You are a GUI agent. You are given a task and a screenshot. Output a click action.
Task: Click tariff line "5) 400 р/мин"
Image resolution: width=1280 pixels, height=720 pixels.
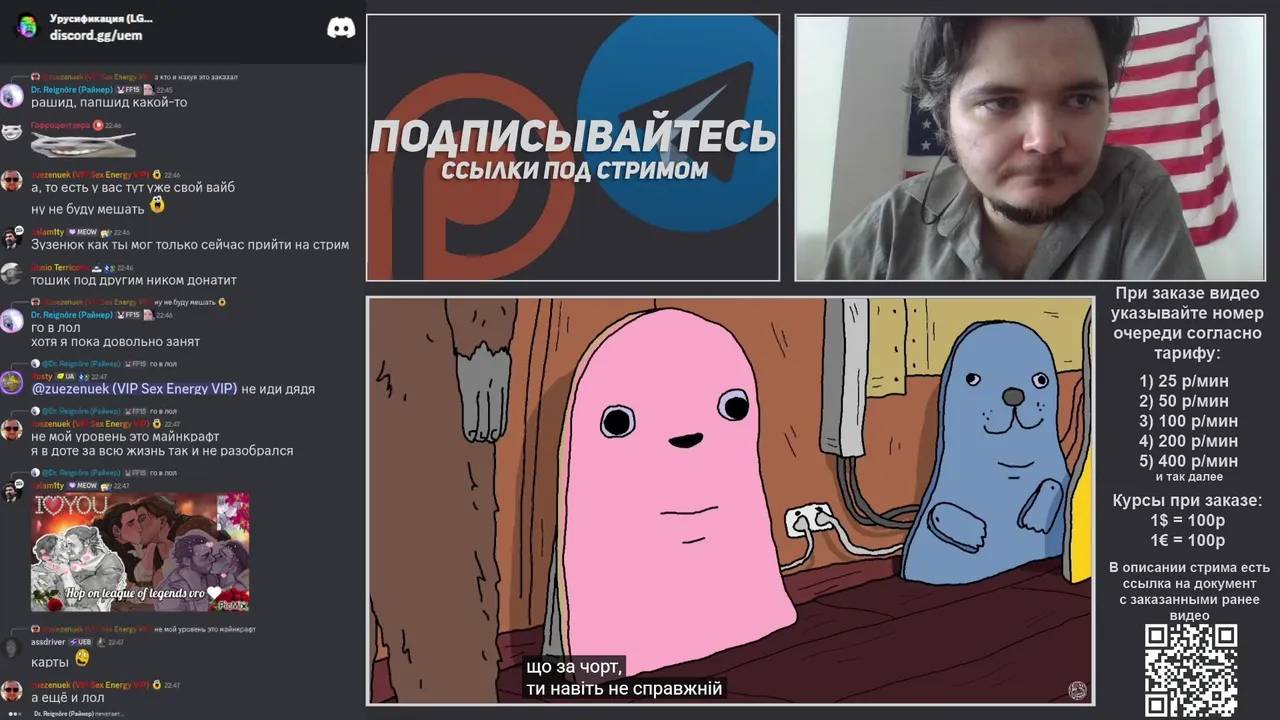1188,461
